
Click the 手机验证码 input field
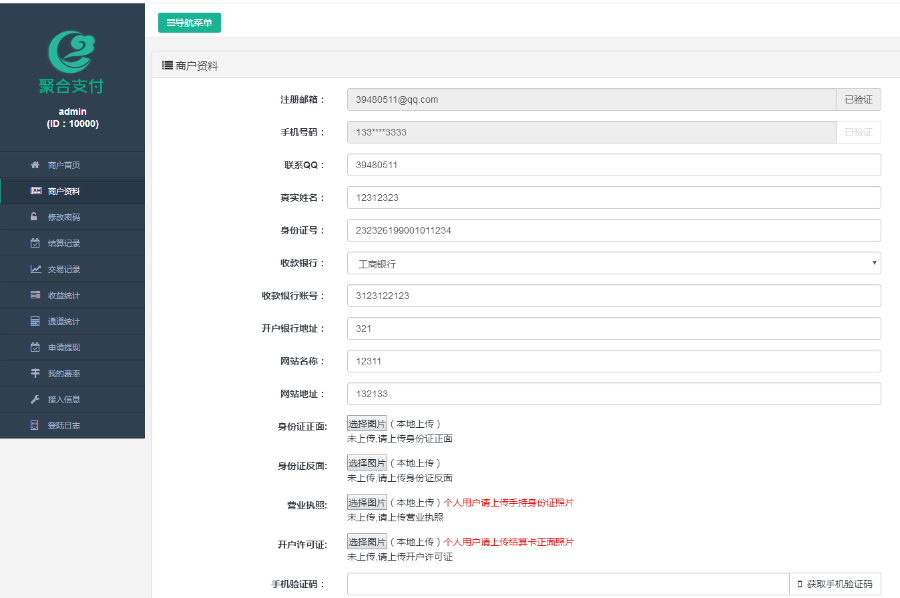coord(568,584)
